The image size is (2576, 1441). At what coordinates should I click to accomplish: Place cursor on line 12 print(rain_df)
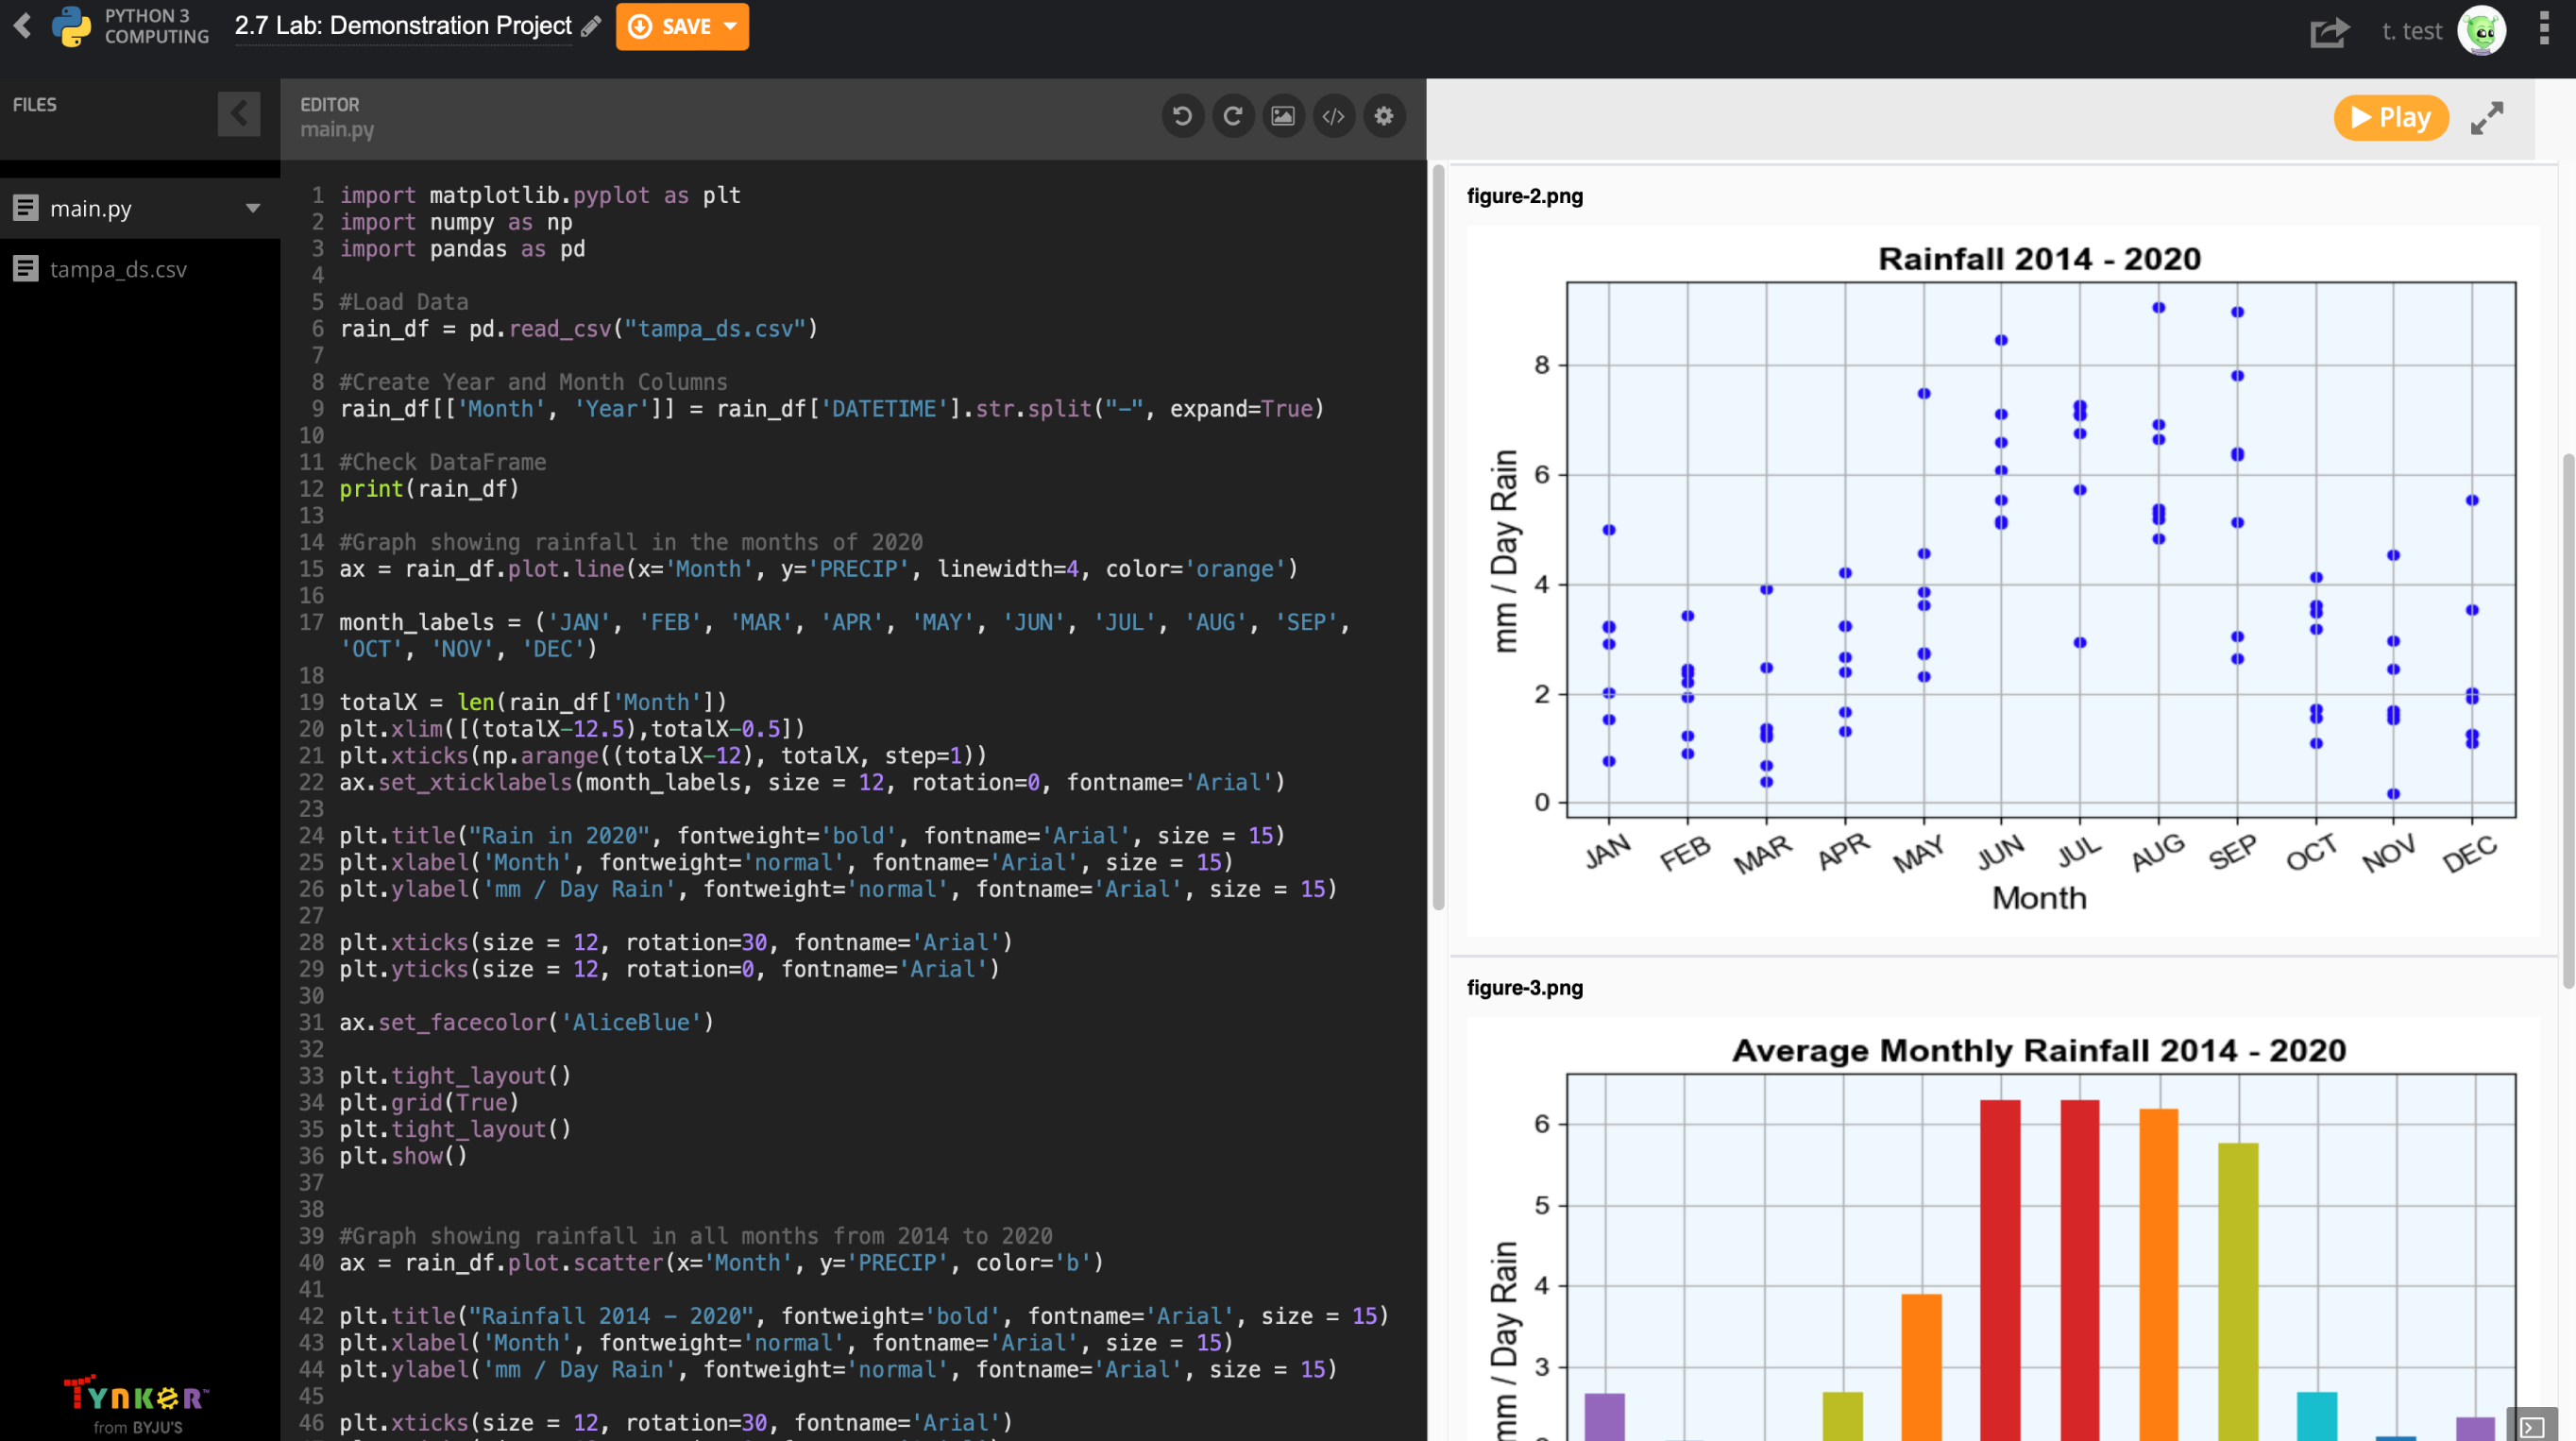[429, 489]
